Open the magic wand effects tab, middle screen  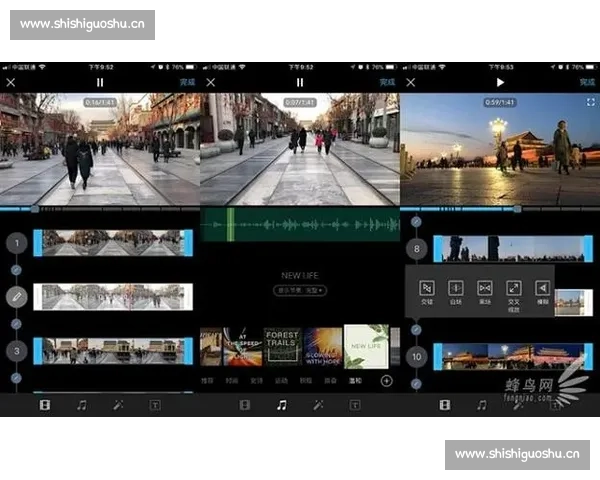(x=318, y=405)
